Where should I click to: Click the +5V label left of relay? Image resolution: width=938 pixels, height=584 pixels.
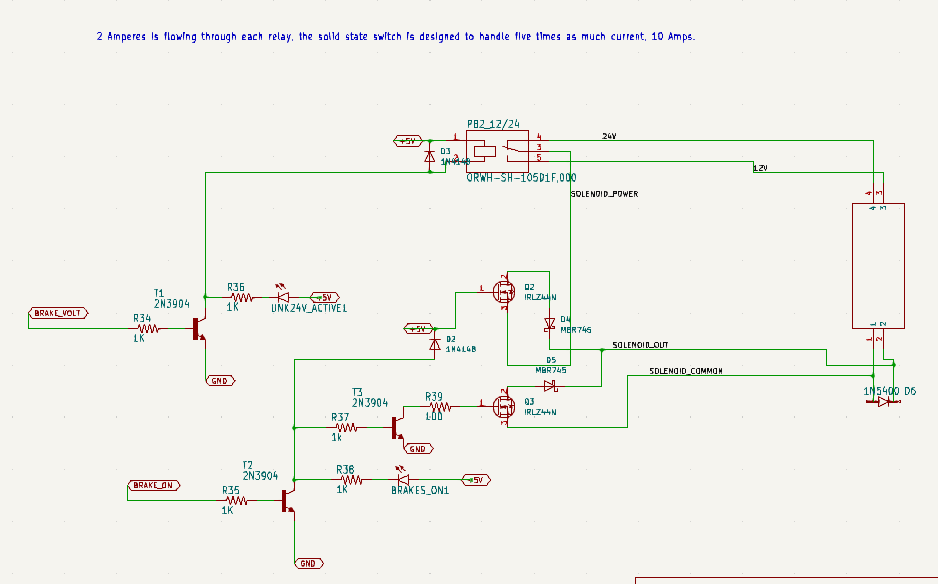coord(408,141)
